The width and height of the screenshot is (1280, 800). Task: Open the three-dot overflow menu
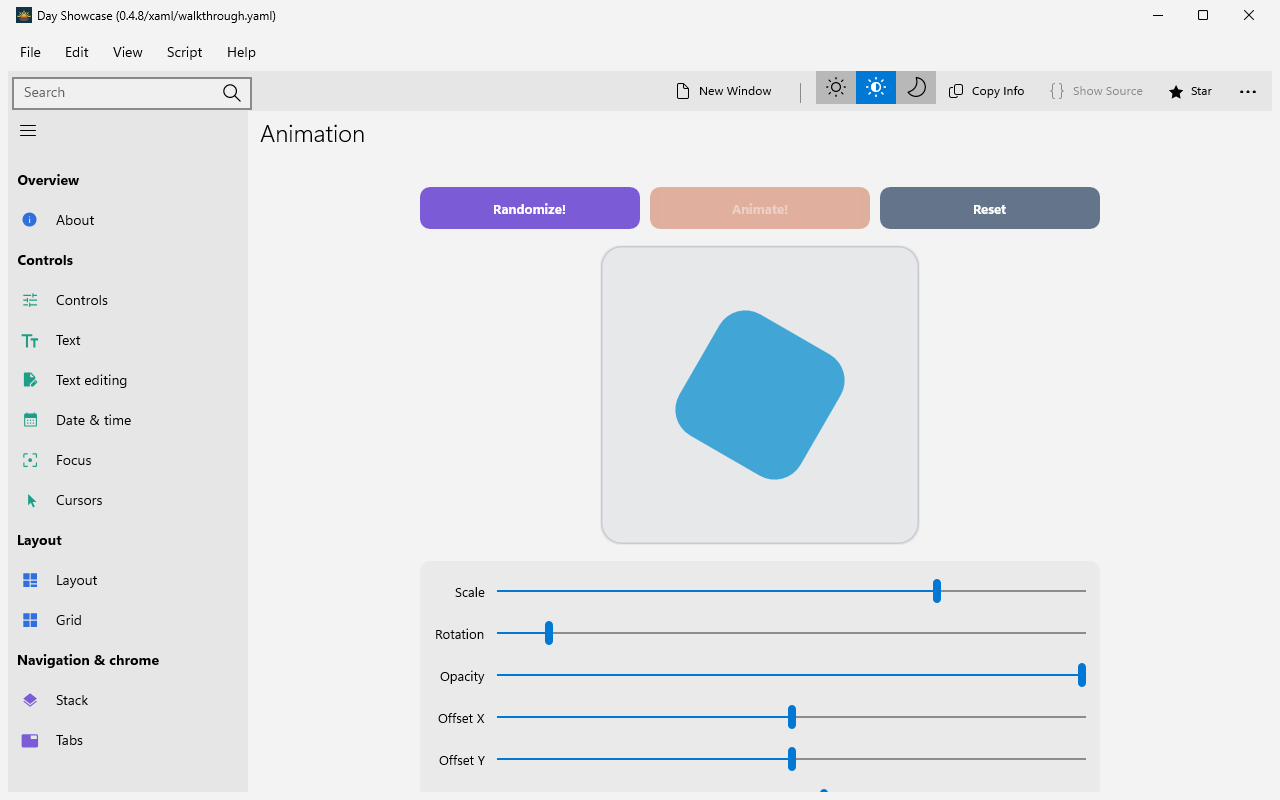1248,92
